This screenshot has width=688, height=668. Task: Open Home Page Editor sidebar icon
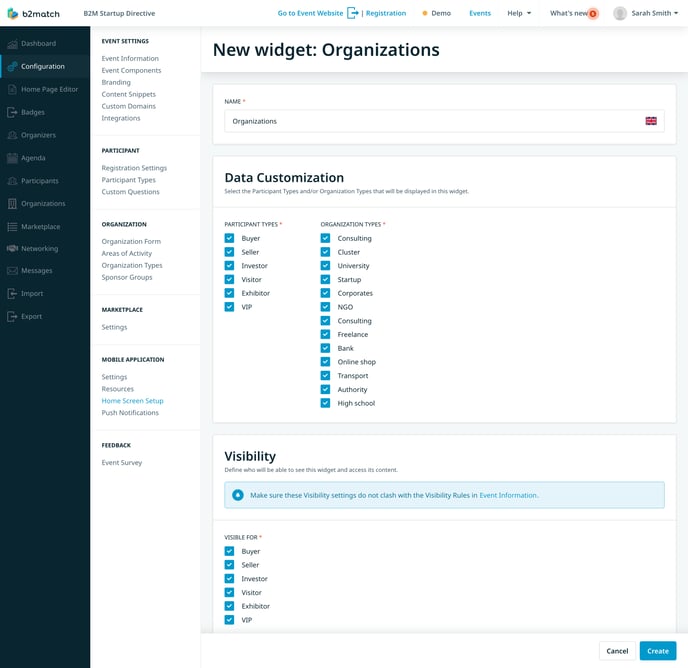point(12,89)
